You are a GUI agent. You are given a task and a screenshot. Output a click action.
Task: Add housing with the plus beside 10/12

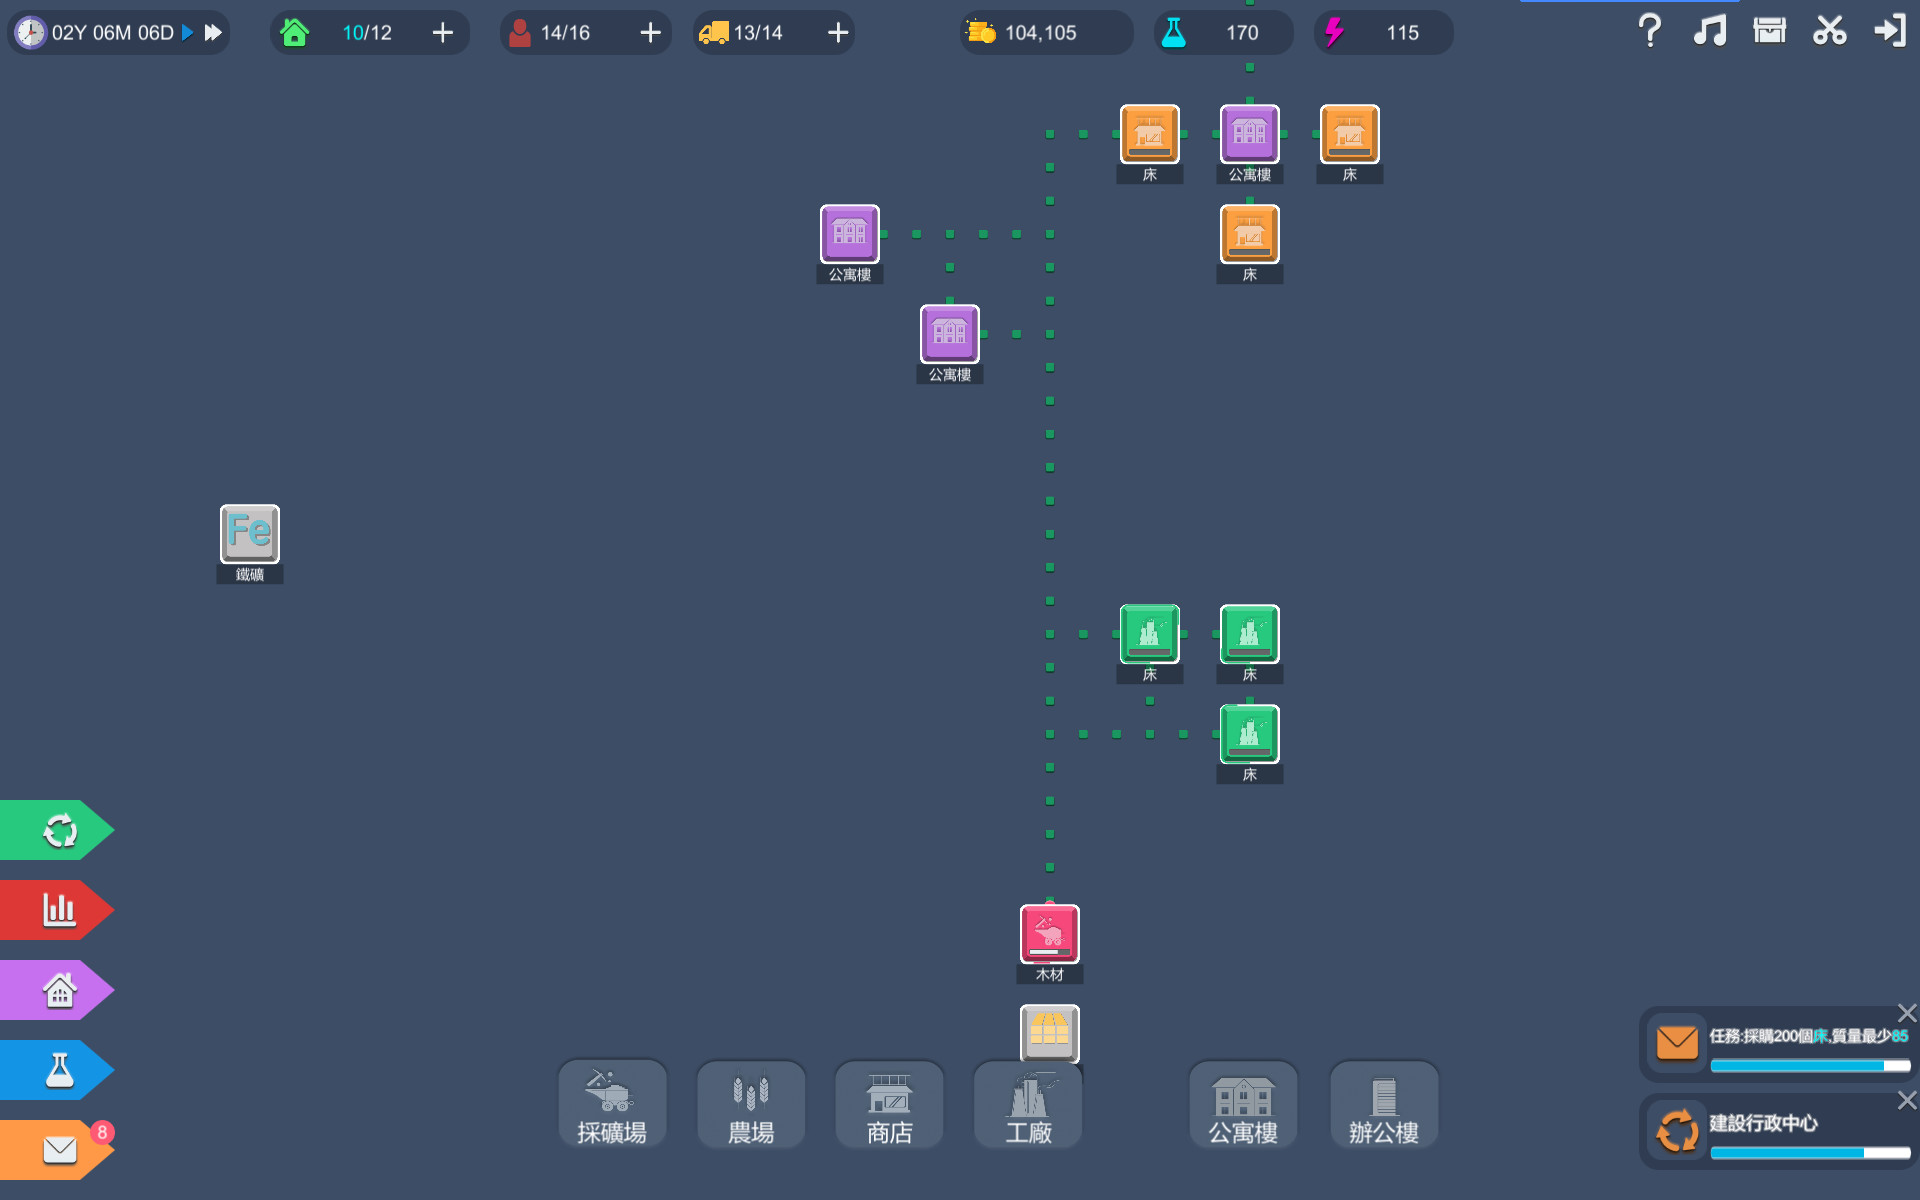coord(442,32)
